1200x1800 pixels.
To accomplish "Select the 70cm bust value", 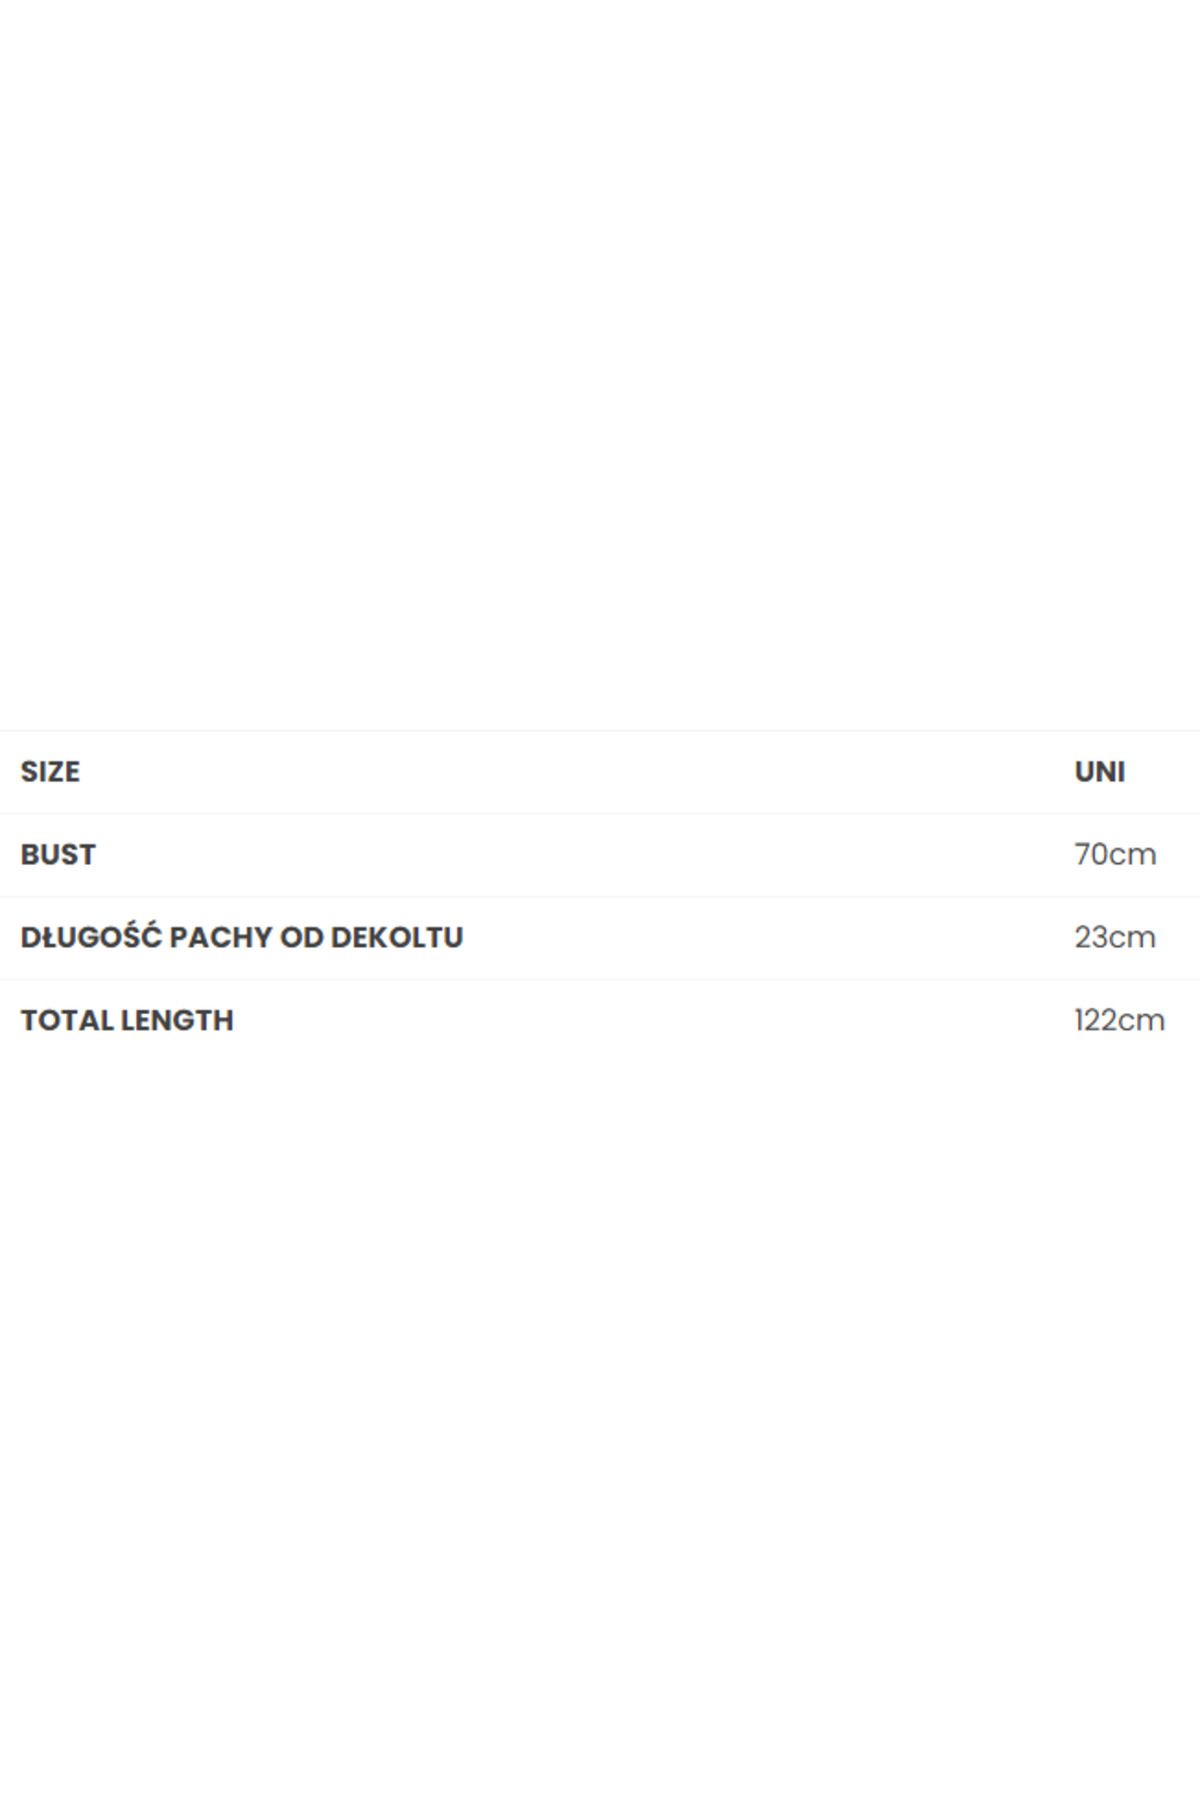I will 1115,855.
